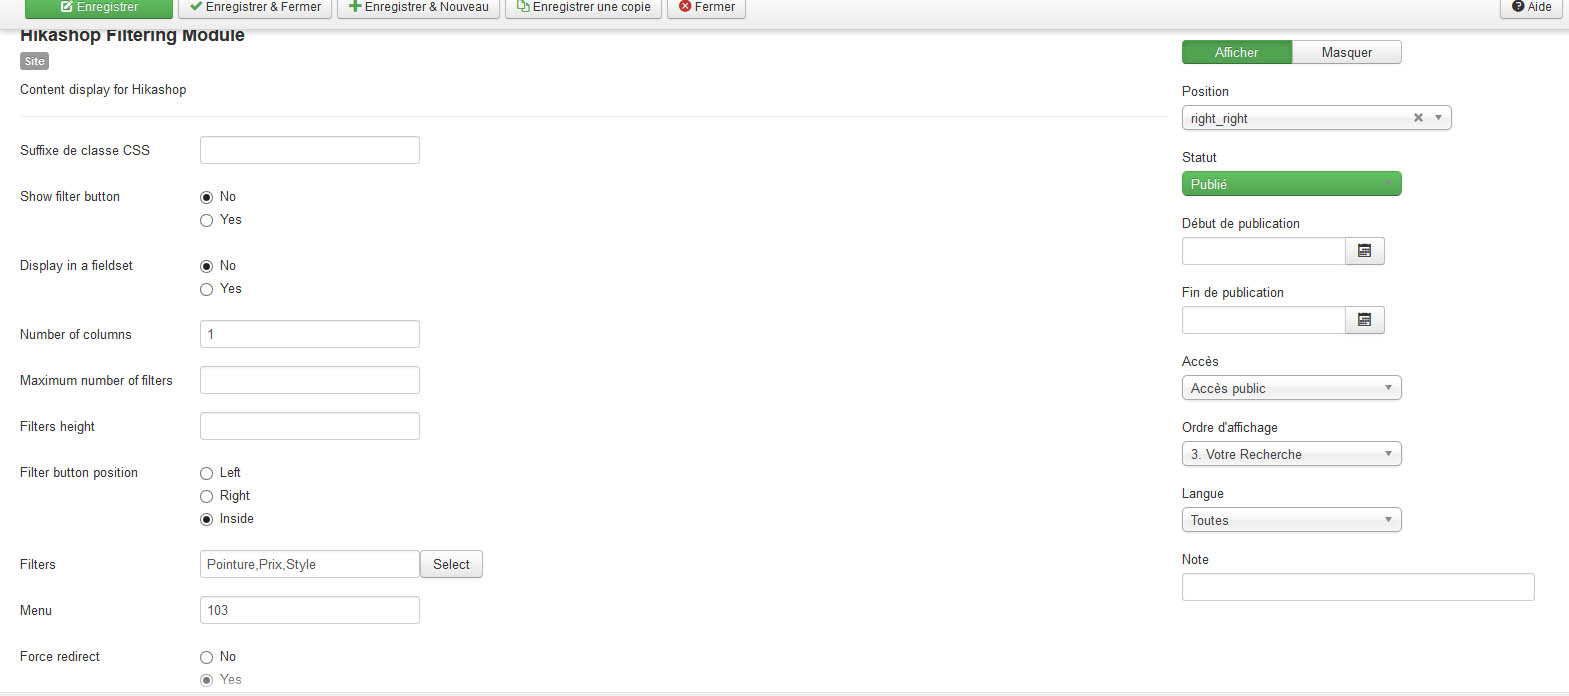The image size is (1569, 696).
Task: Select No for Show filter button
Action: point(206,197)
